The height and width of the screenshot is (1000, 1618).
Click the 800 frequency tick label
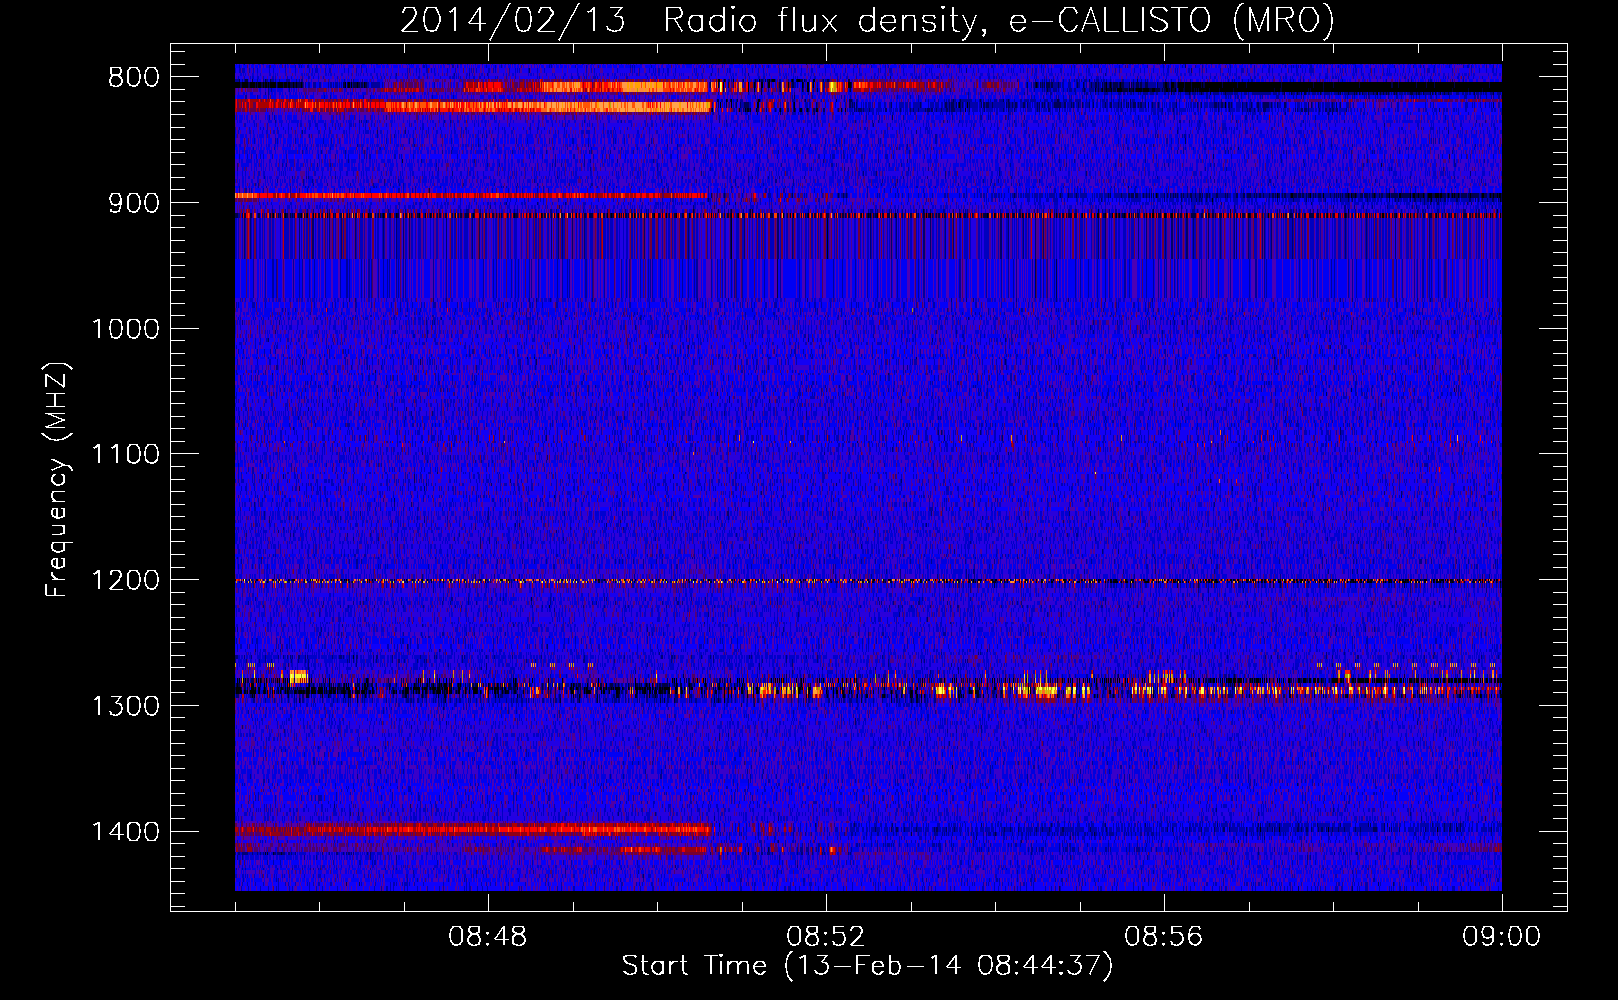click(134, 78)
